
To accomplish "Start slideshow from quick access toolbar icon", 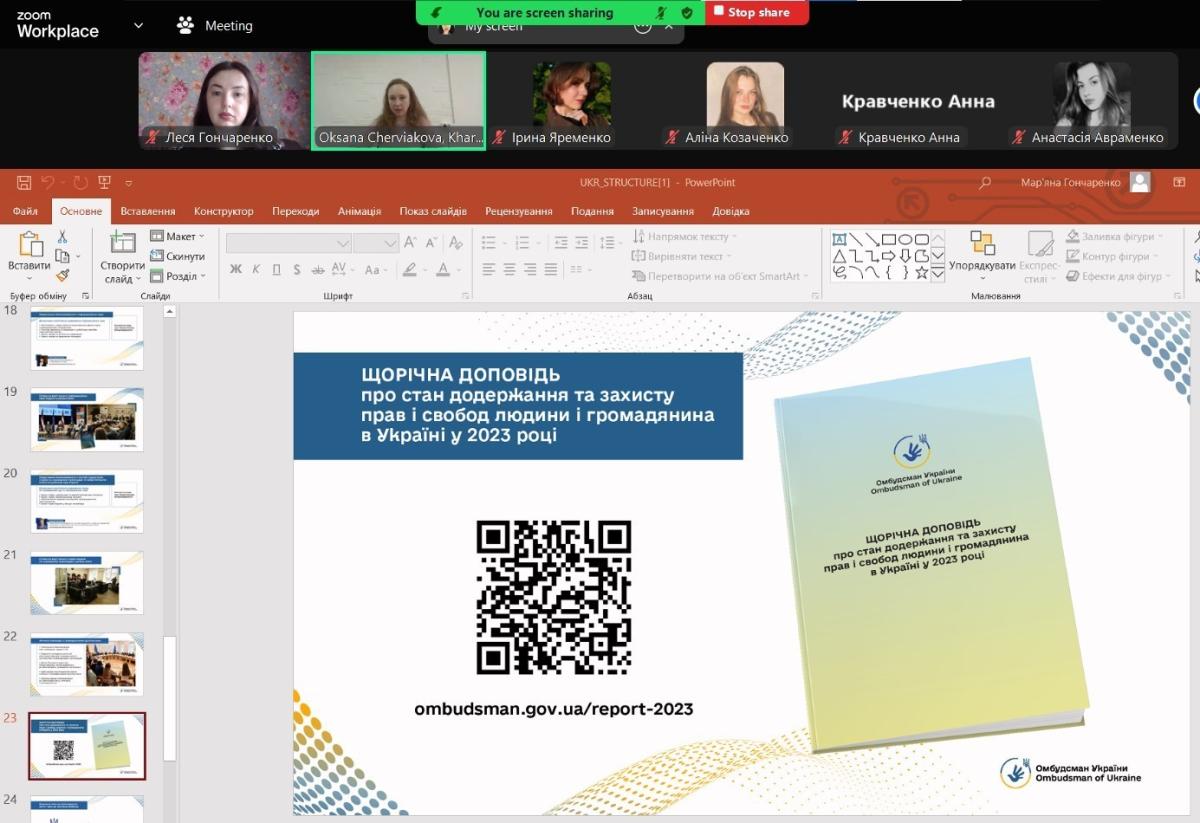I will click(x=103, y=183).
